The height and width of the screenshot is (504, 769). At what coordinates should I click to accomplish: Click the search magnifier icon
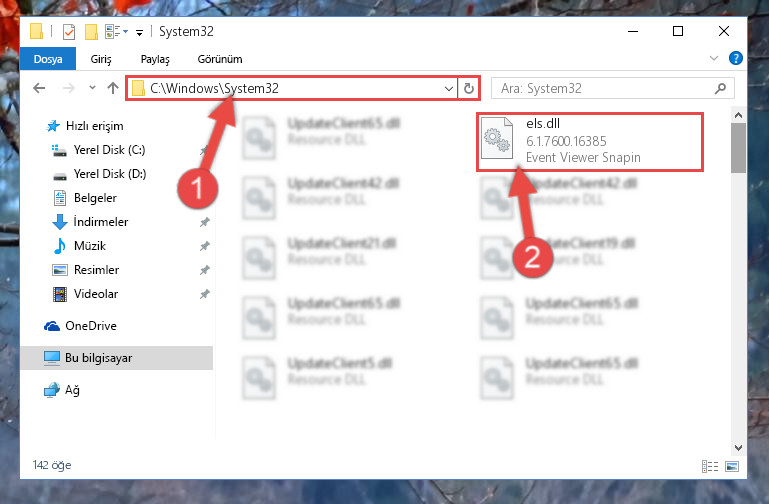(720, 88)
